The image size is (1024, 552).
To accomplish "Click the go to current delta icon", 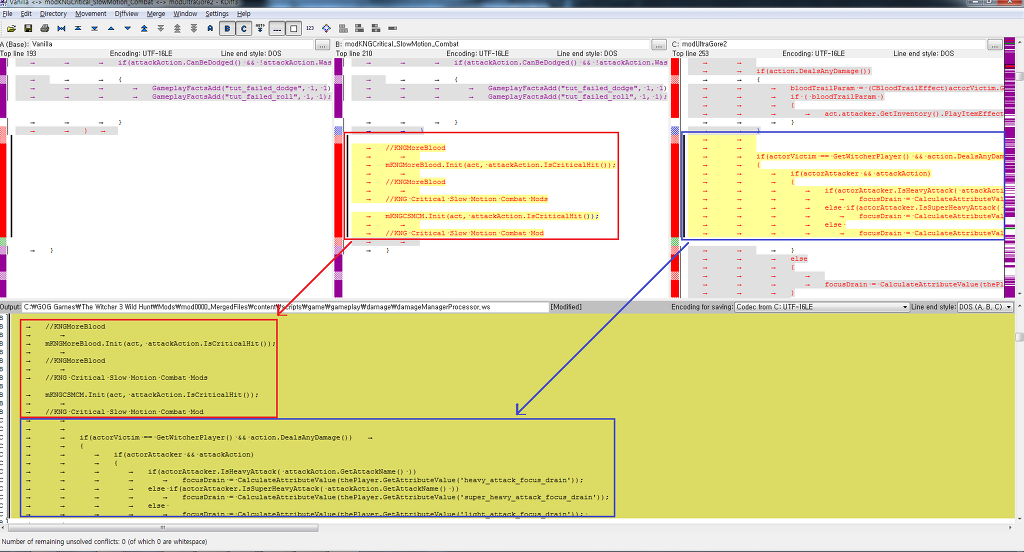I will (63, 28).
